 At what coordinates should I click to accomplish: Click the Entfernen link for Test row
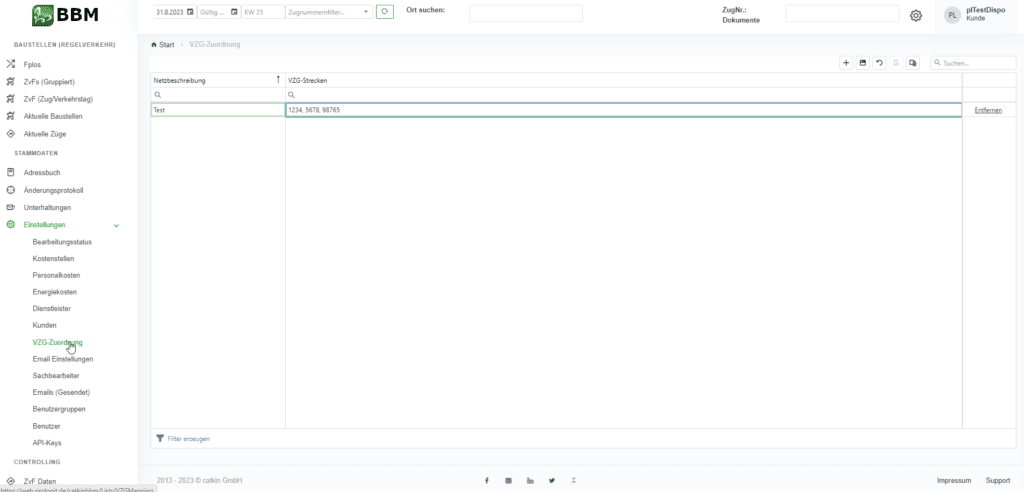pos(988,110)
